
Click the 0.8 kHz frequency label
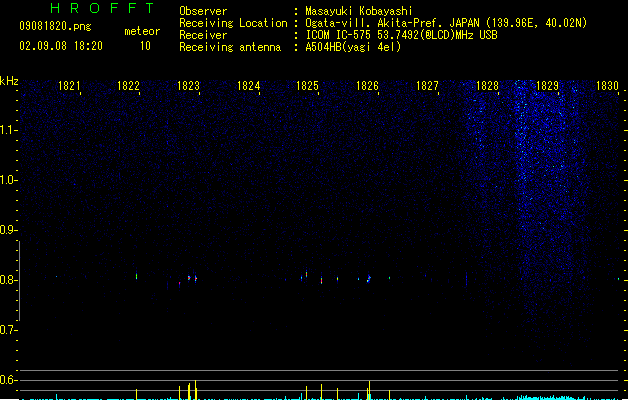(9, 280)
